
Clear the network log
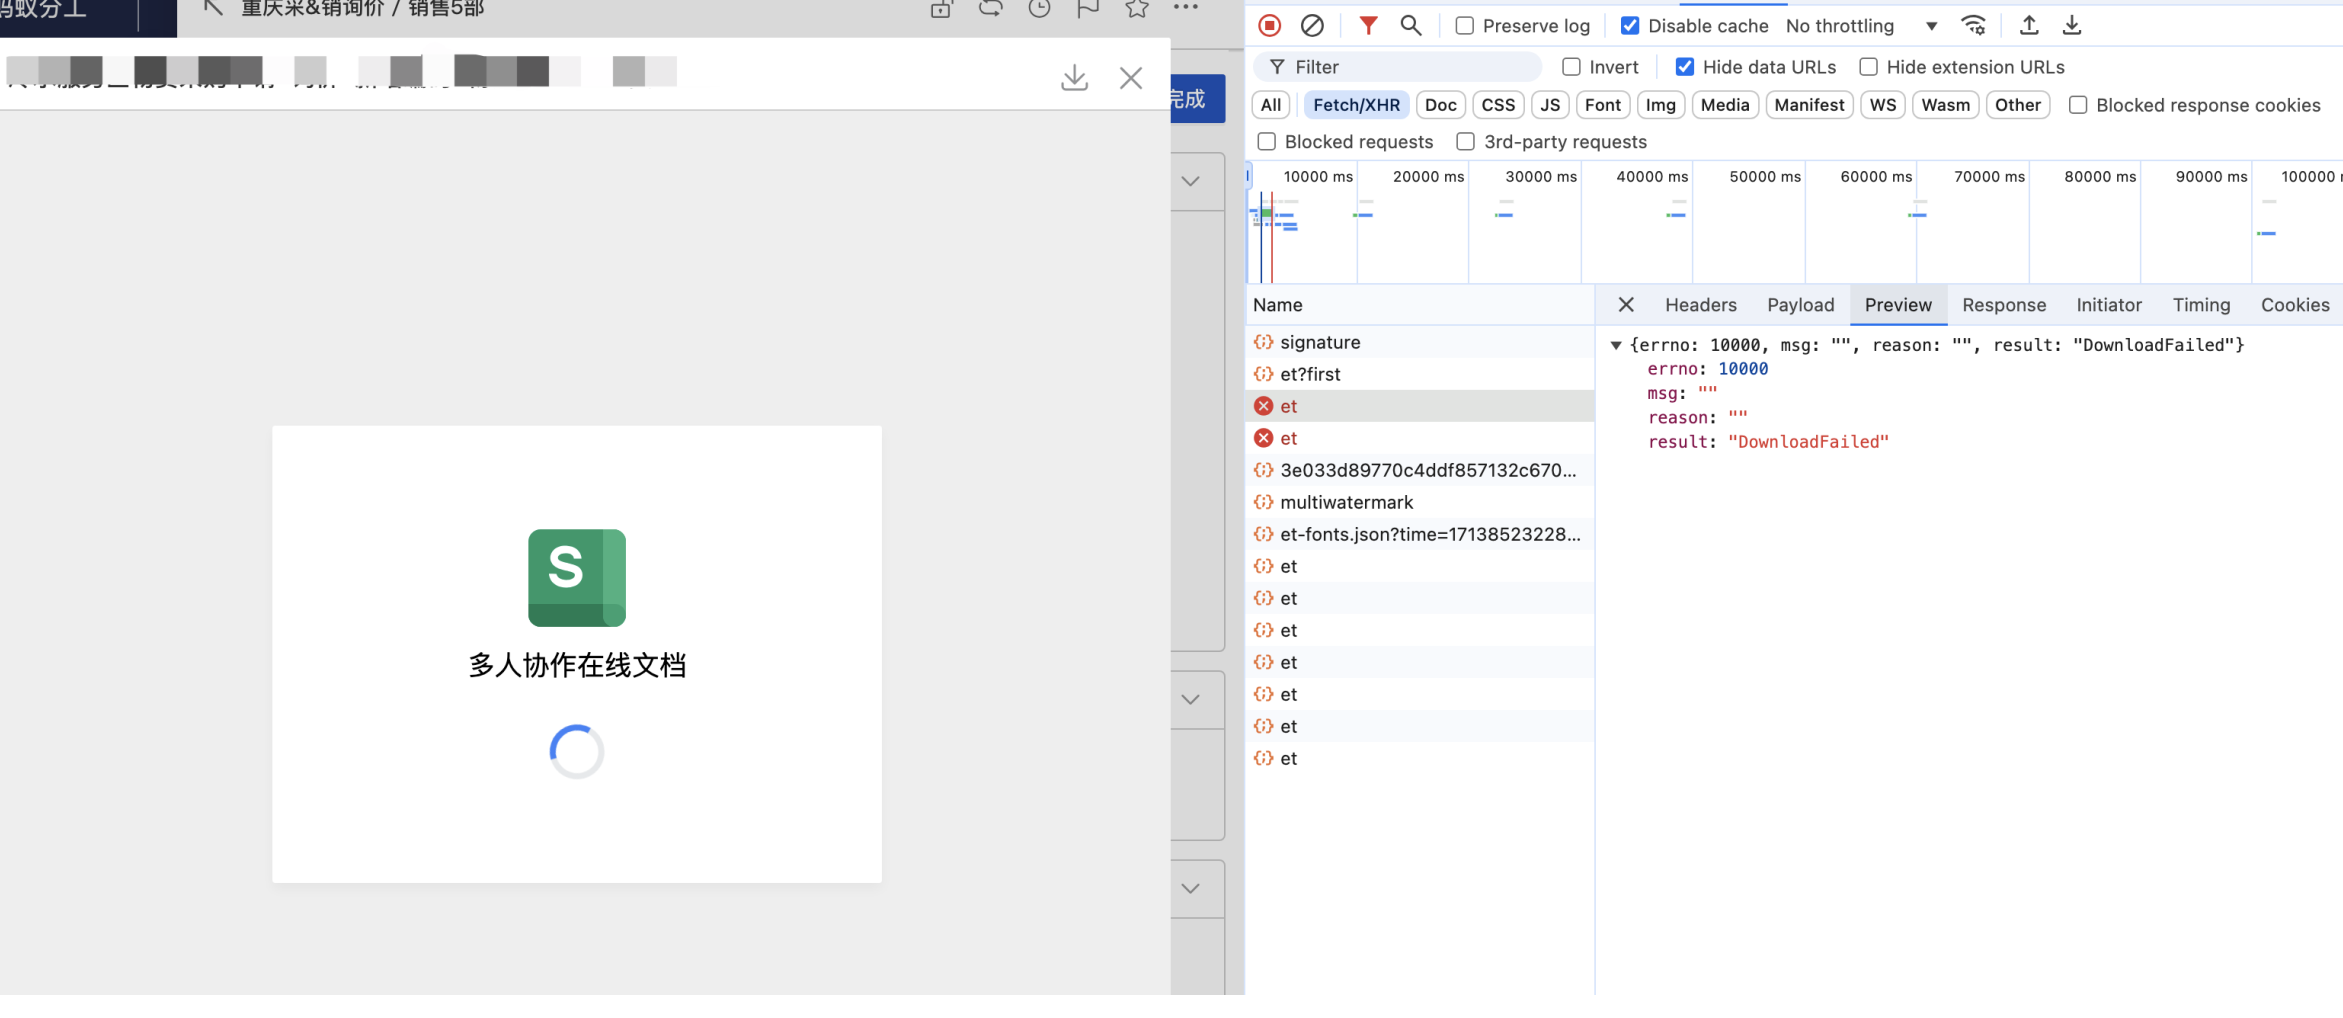tap(1312, 26)
